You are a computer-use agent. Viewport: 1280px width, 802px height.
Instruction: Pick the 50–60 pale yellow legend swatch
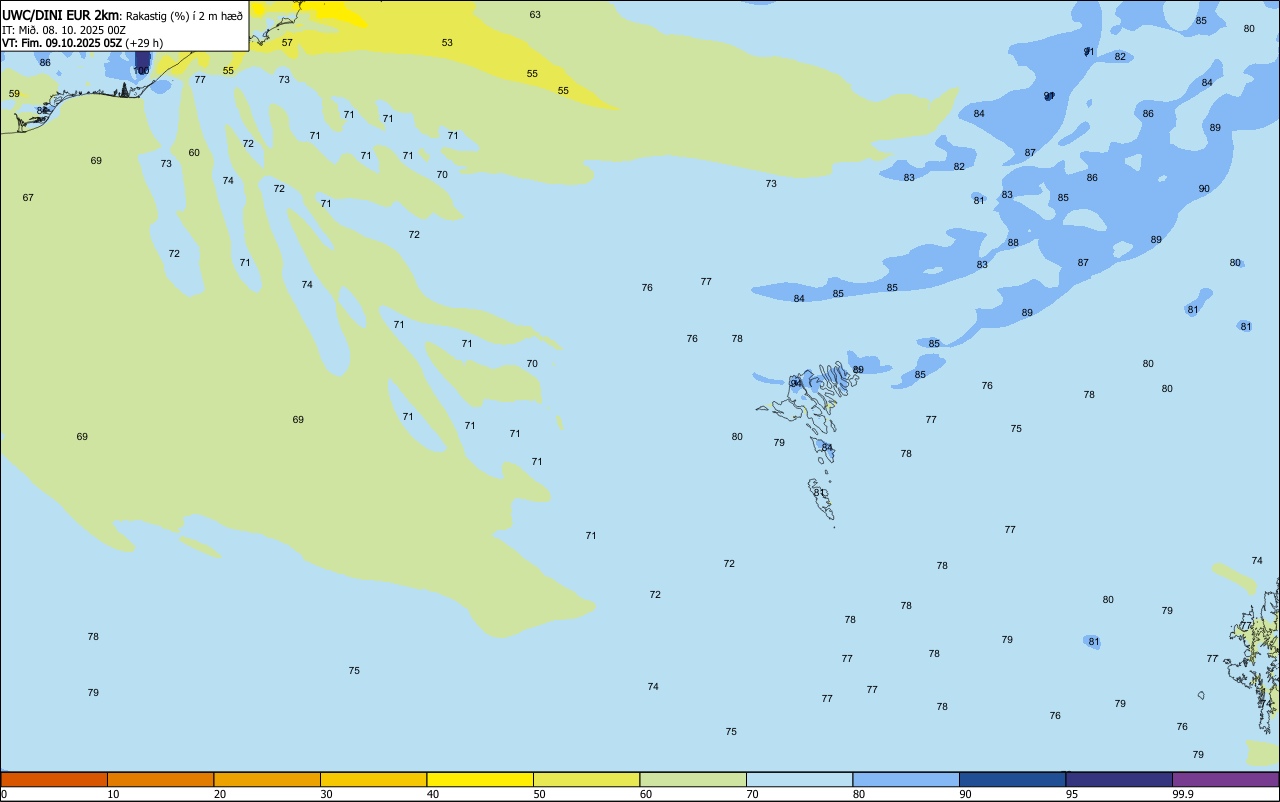pos(586,779)
